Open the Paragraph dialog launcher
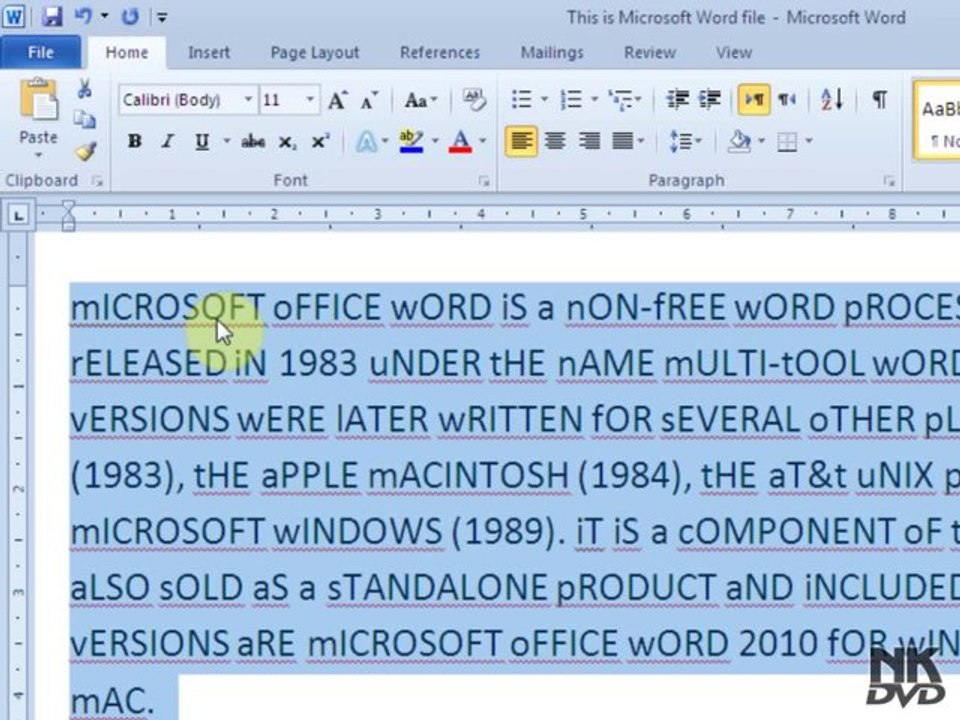960x720 pixels. pyautogui.click(x=889, y=181)
